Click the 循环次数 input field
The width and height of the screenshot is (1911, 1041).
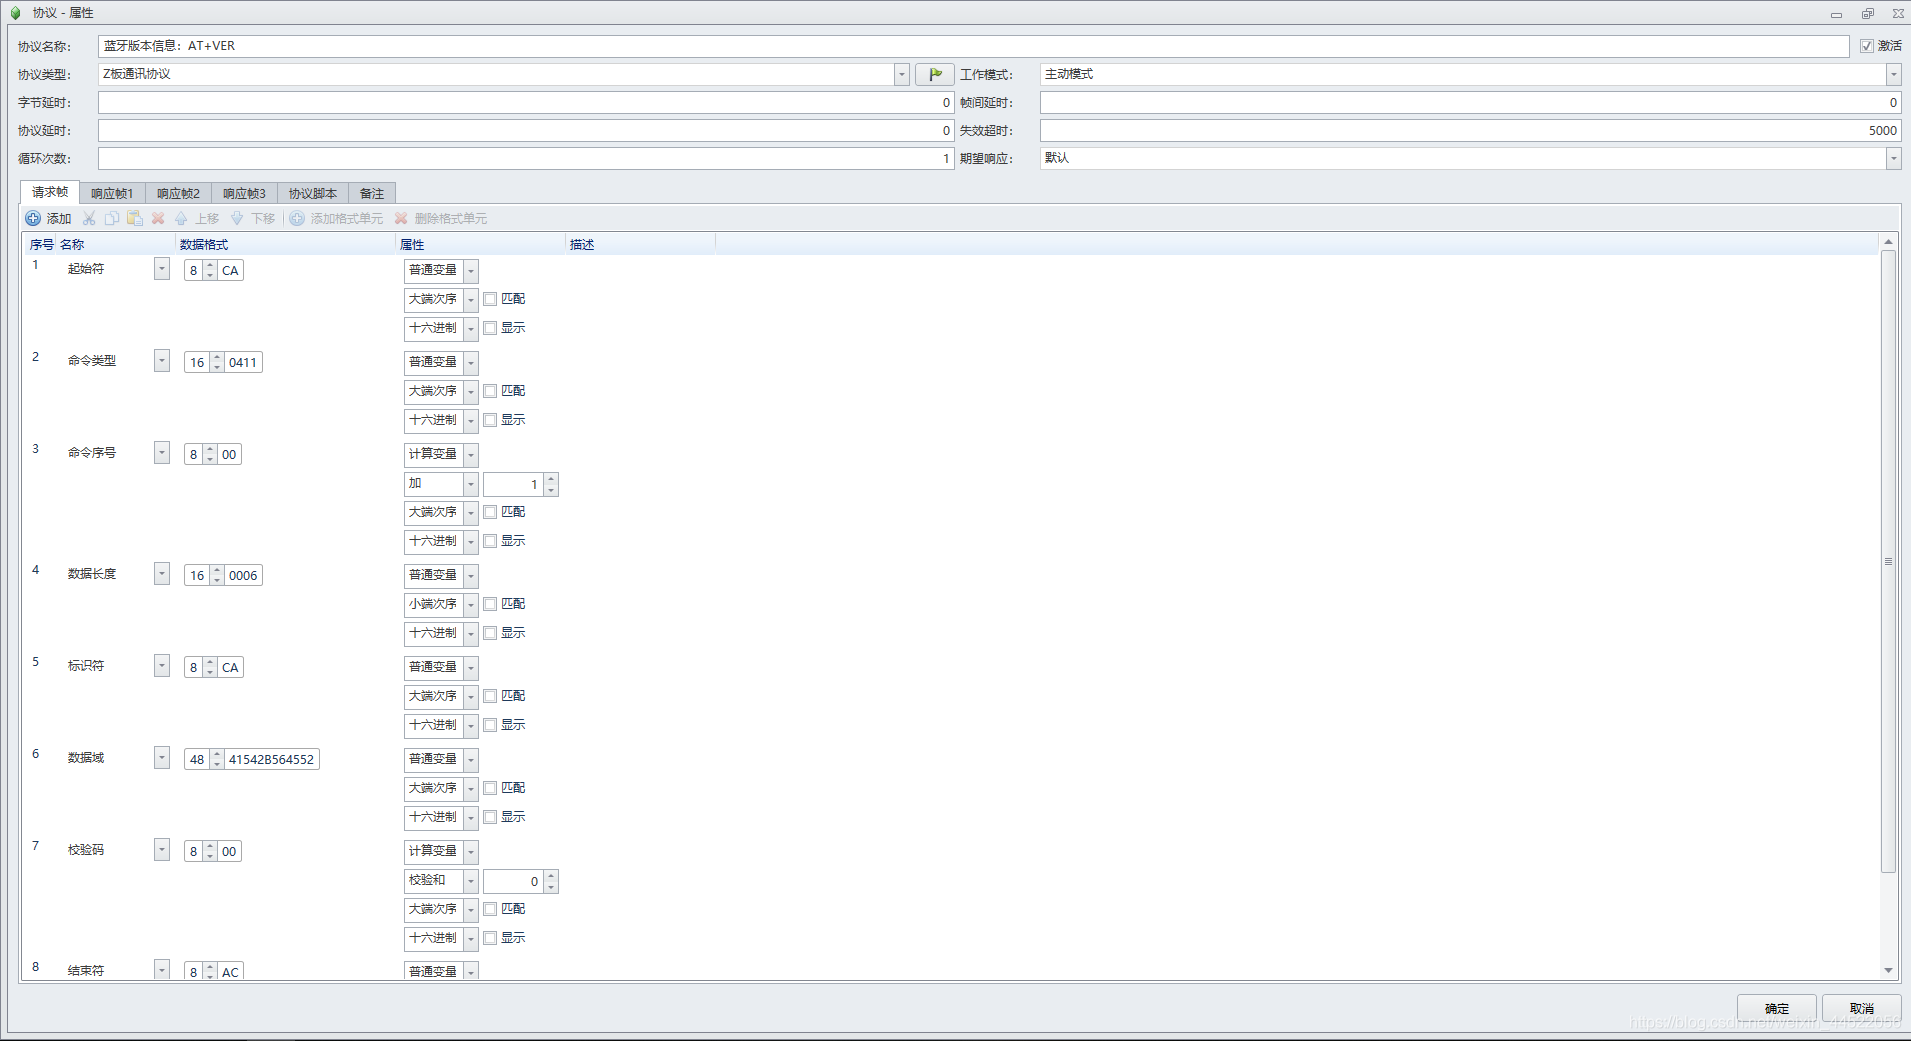pos(526,158)
